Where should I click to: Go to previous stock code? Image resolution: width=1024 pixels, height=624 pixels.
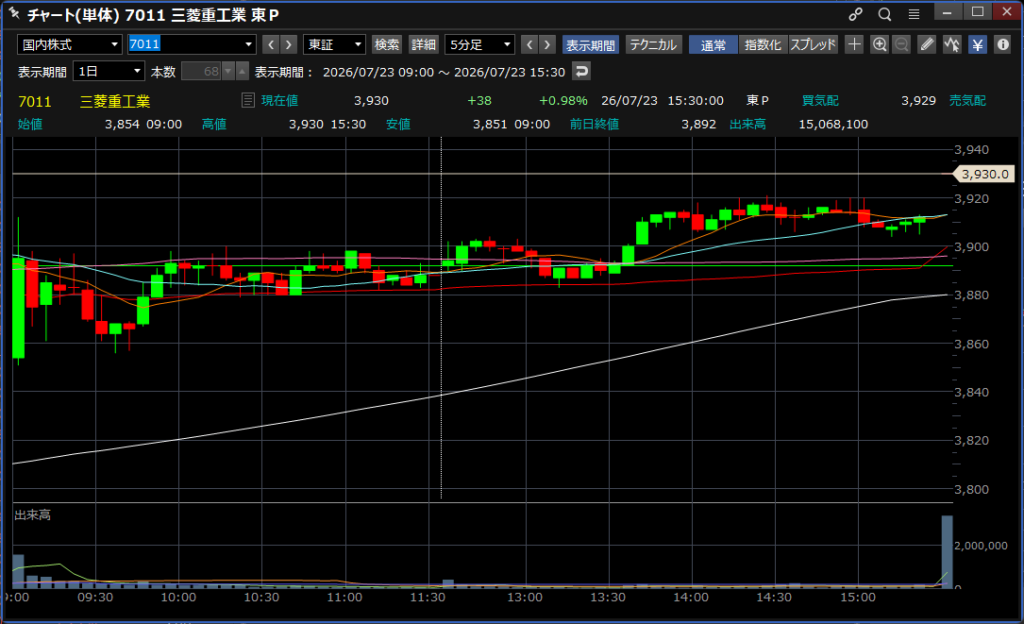tap(271, 44)
